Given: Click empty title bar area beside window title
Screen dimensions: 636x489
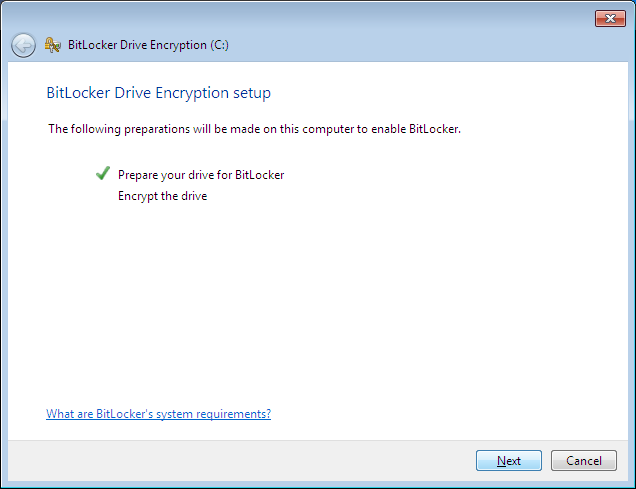Looking at the screenshot, I should 406,45.
